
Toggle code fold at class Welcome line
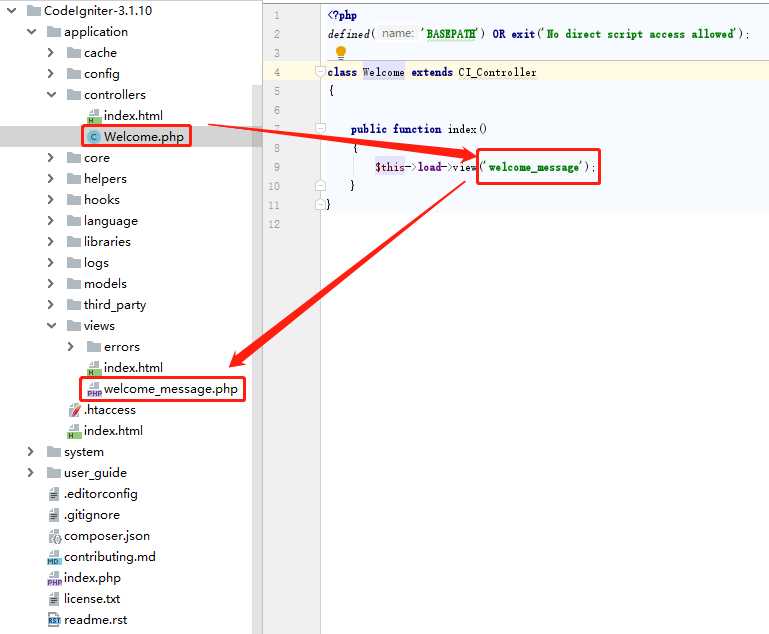320,72
